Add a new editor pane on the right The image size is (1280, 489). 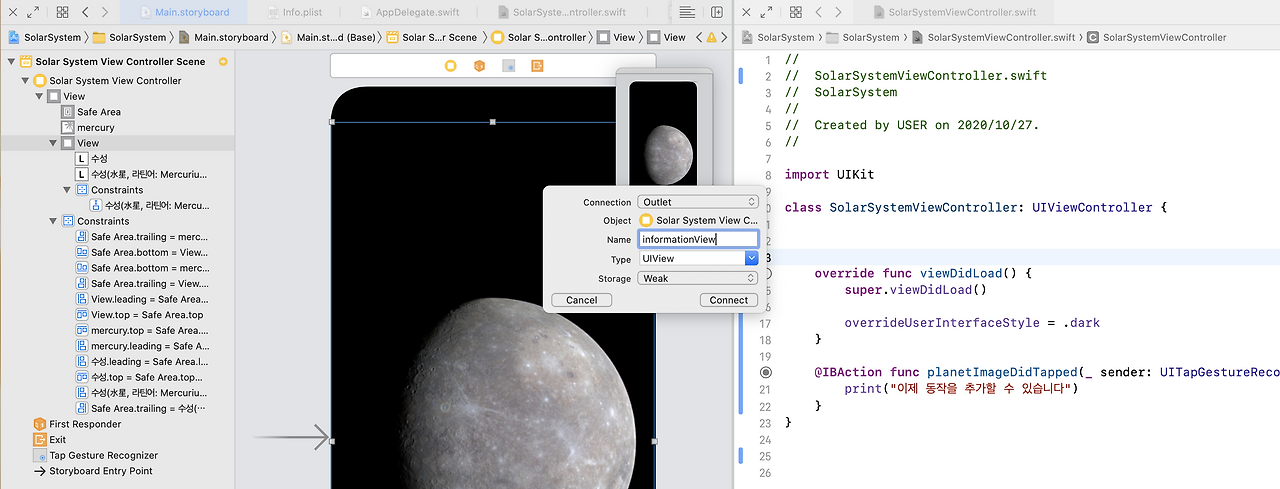pyautogui.click(x=717, y=12)
